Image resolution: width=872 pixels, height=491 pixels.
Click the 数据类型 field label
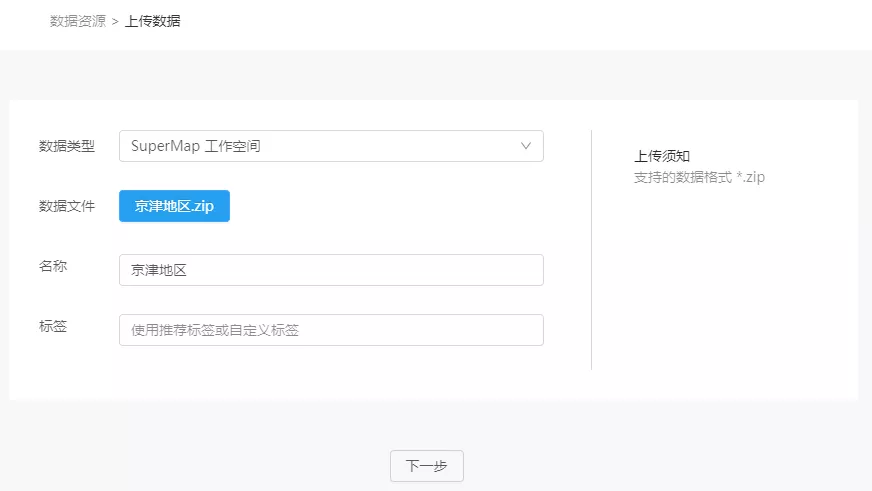[x=67, y=146]
